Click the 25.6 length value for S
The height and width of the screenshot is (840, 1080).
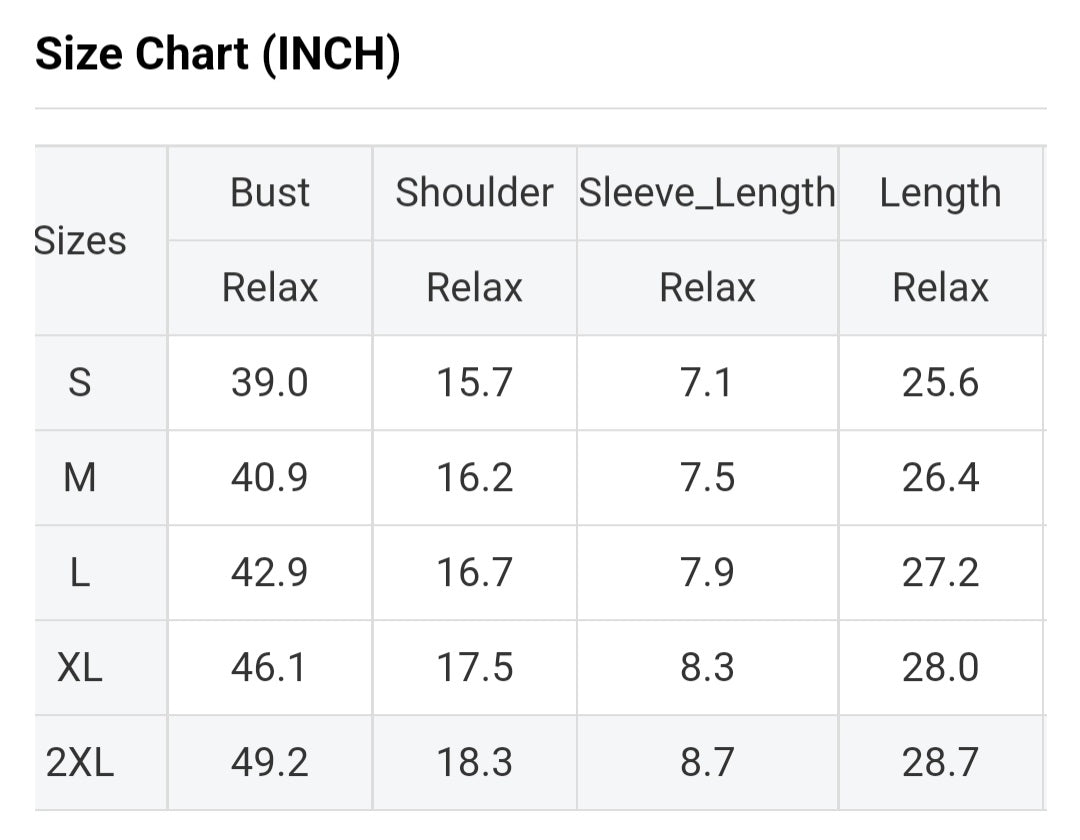[940, 383]
